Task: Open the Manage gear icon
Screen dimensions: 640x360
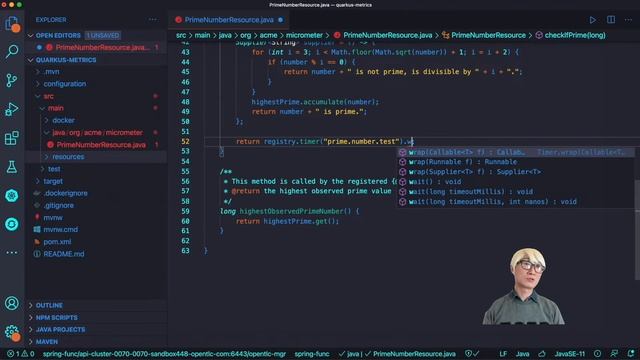Action: pyautogui.click(x=12, y=332)
